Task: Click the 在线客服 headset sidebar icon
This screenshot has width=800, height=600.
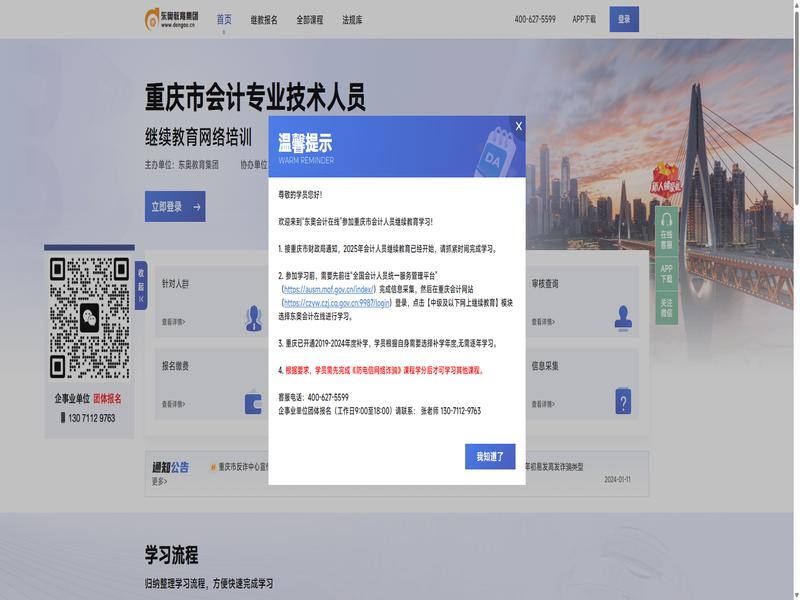Action: (666, 241)
